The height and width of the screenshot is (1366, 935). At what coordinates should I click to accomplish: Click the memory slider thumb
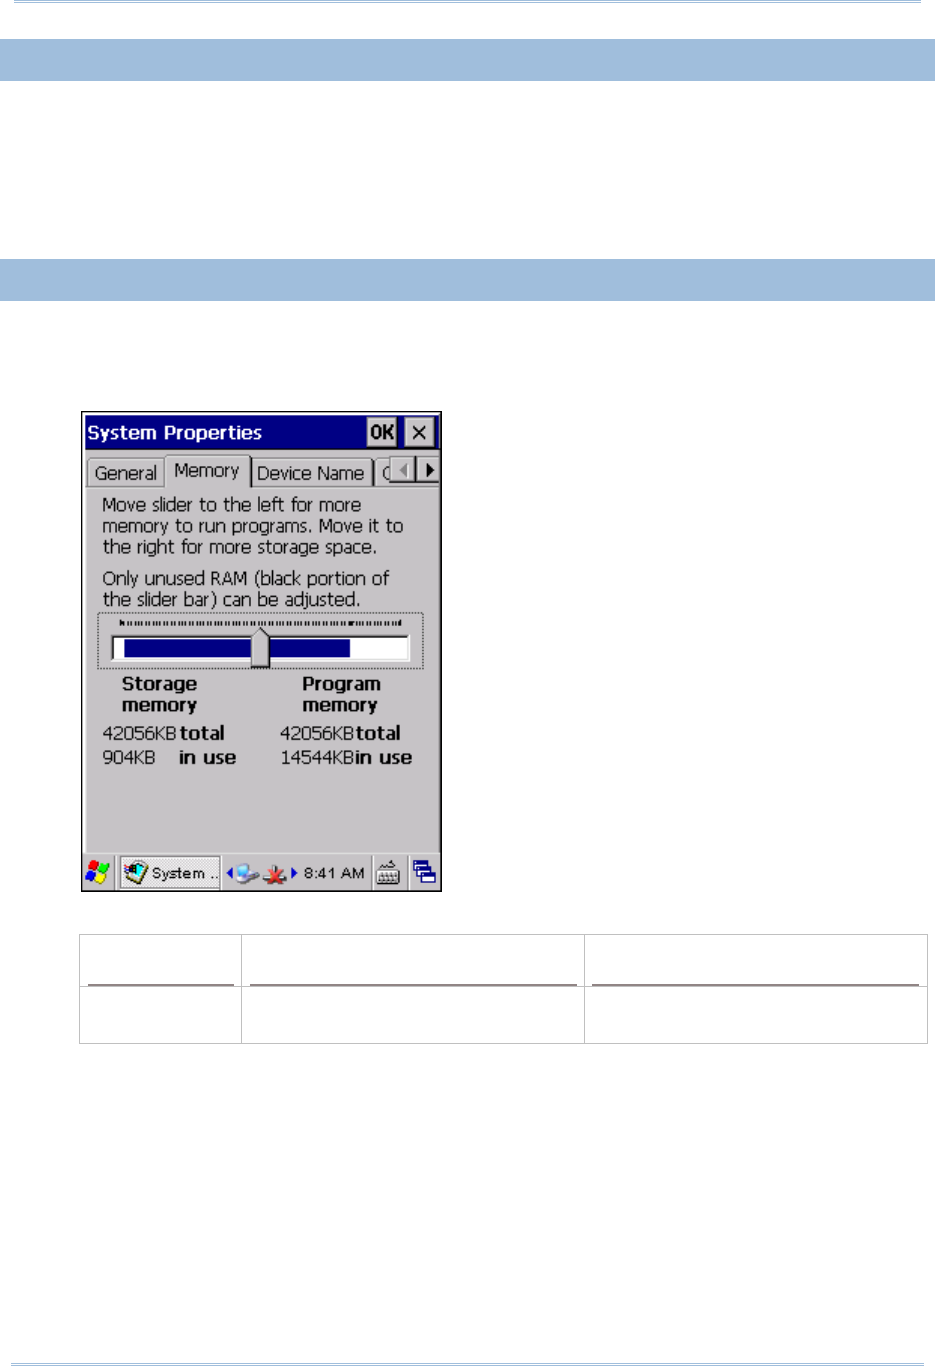tap(260, 646)
